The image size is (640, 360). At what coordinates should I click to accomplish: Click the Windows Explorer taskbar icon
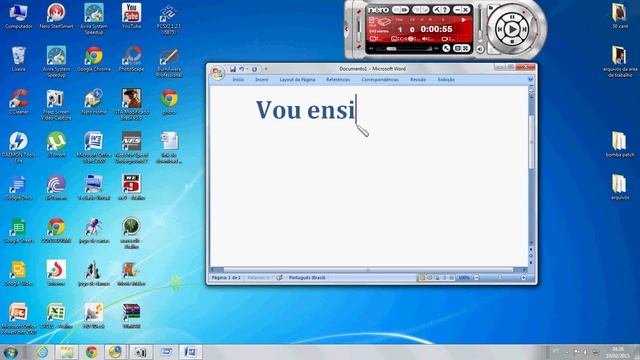(67, 352)
